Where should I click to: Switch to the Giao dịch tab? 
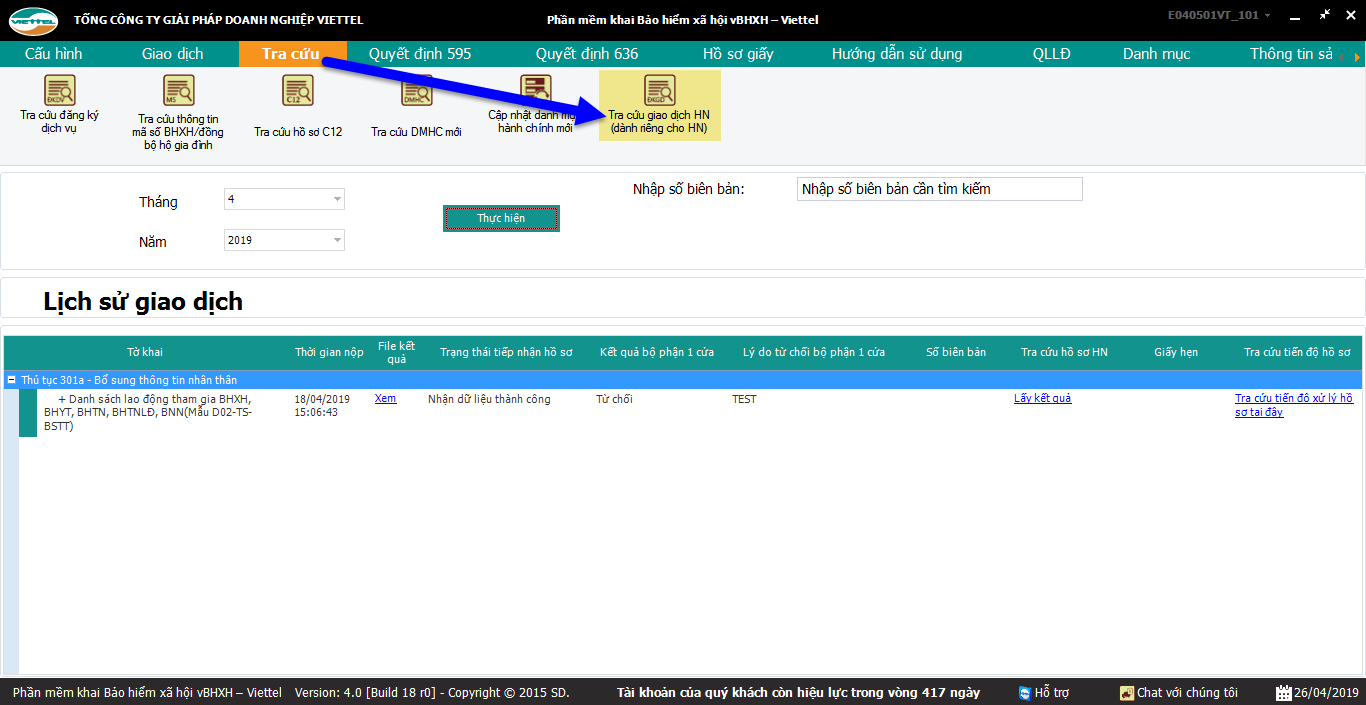(x=172, y=54)
